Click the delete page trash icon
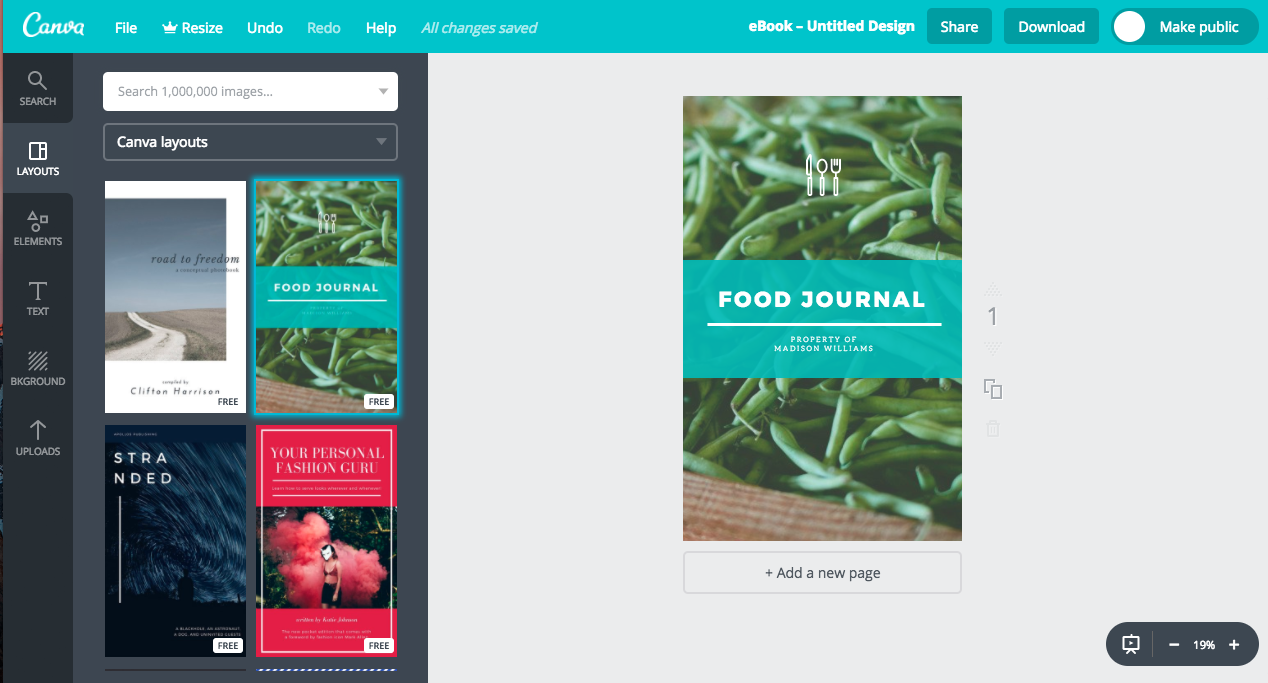 click(993, 428)
